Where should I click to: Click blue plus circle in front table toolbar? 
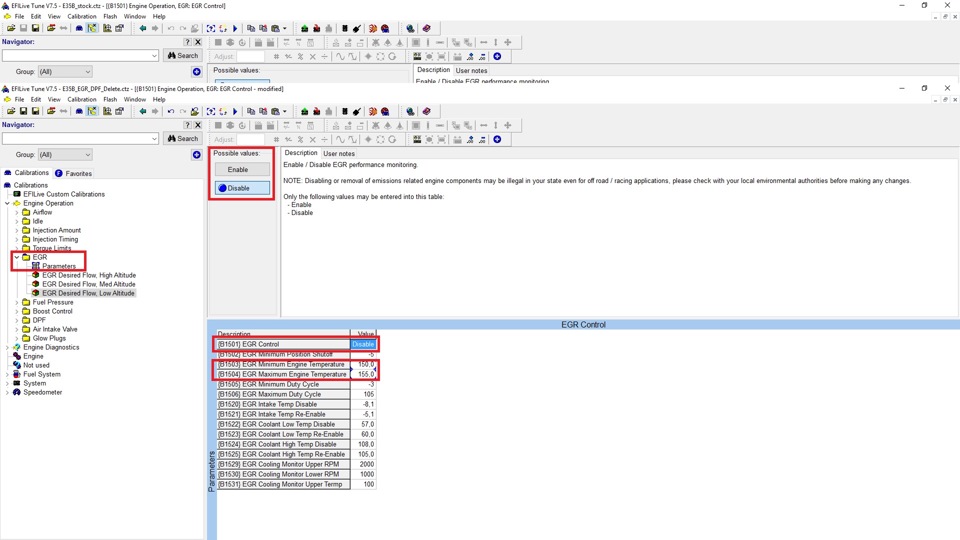click(x=497, y=140)
